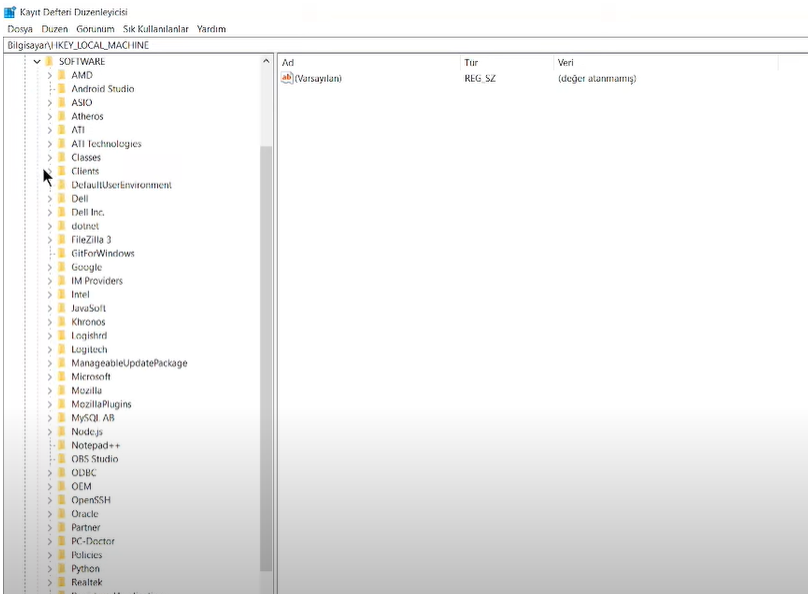Open the Dosya menu
This screenshot has width=808, height=594.
coord(19,29)
